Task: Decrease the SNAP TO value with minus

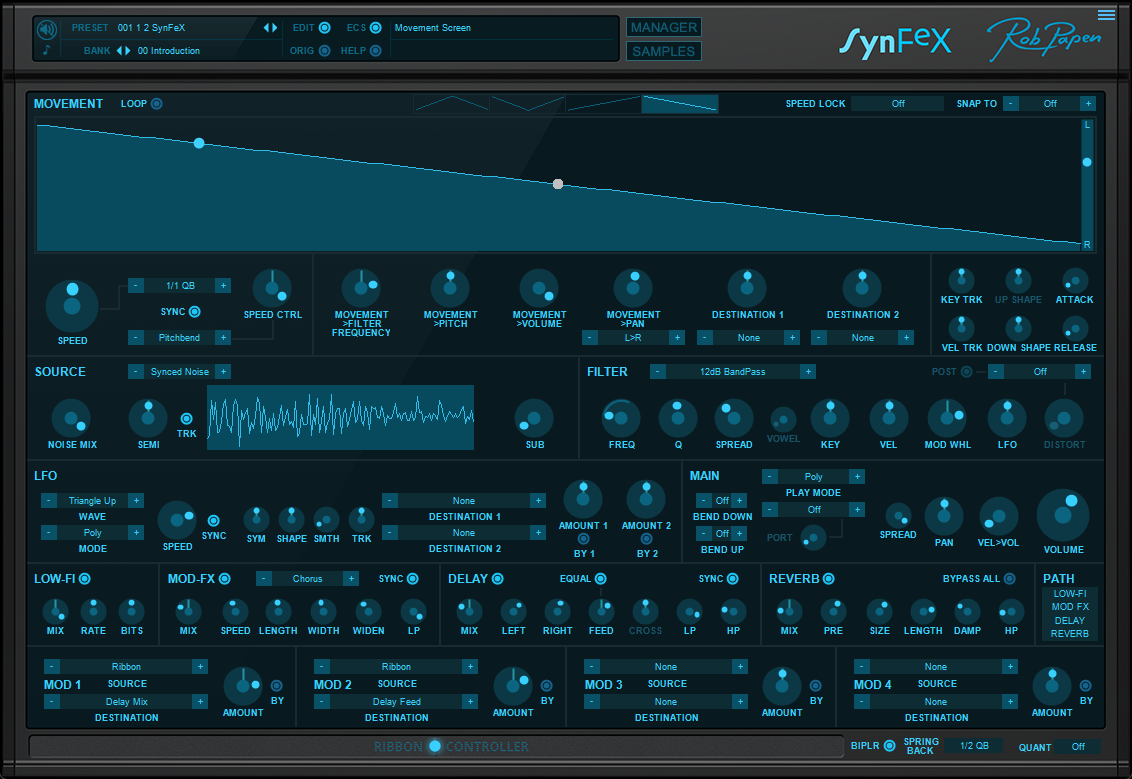Action: [1011, 103]
